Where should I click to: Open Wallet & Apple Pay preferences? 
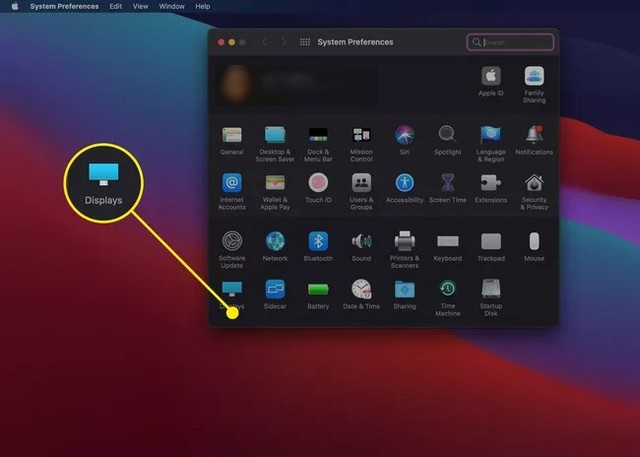pyautogui.click(x=275, y=192)
